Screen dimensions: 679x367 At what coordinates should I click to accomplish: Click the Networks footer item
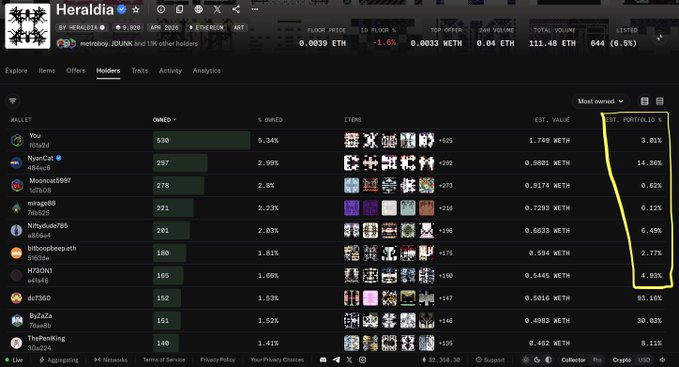pyautogui.click(x=111, y=360)
